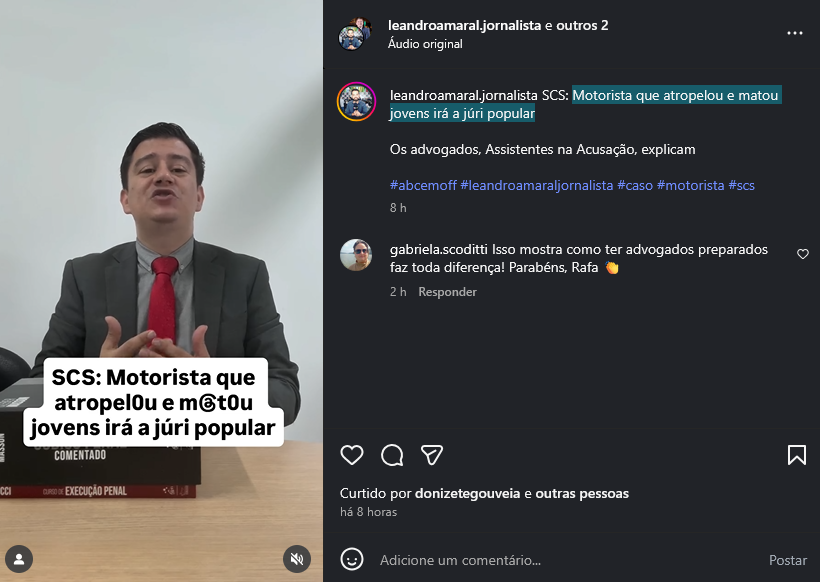View 'outras pessoas' who liked
This screenshot has width=820, height=582.
click(x=582, y=493)
